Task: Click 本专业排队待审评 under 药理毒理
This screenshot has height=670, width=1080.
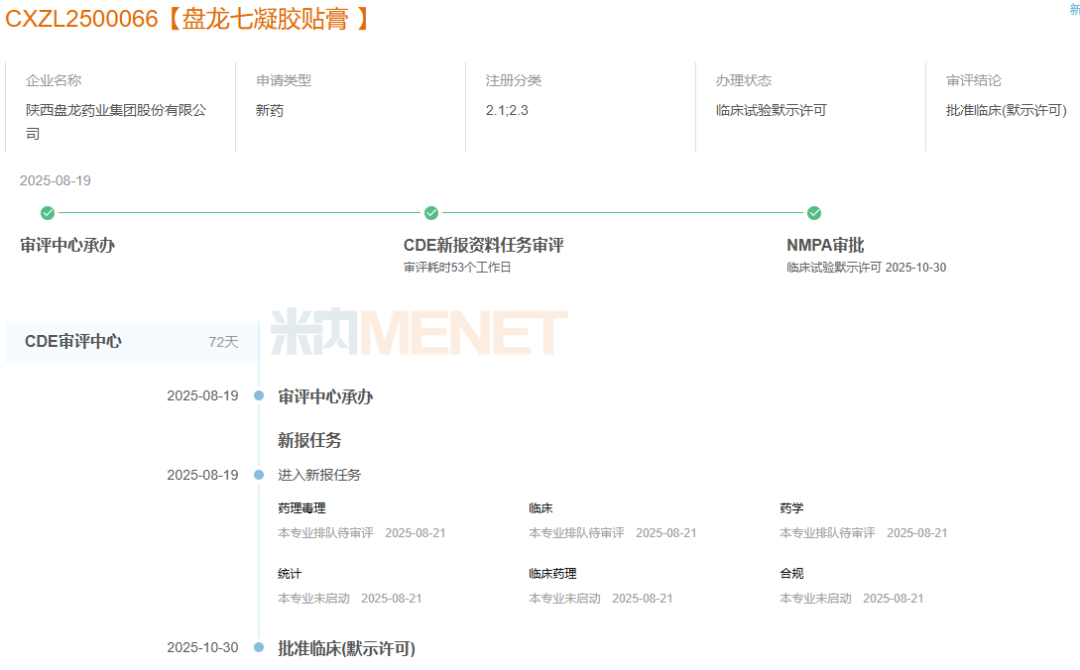Action: (325, 533)
